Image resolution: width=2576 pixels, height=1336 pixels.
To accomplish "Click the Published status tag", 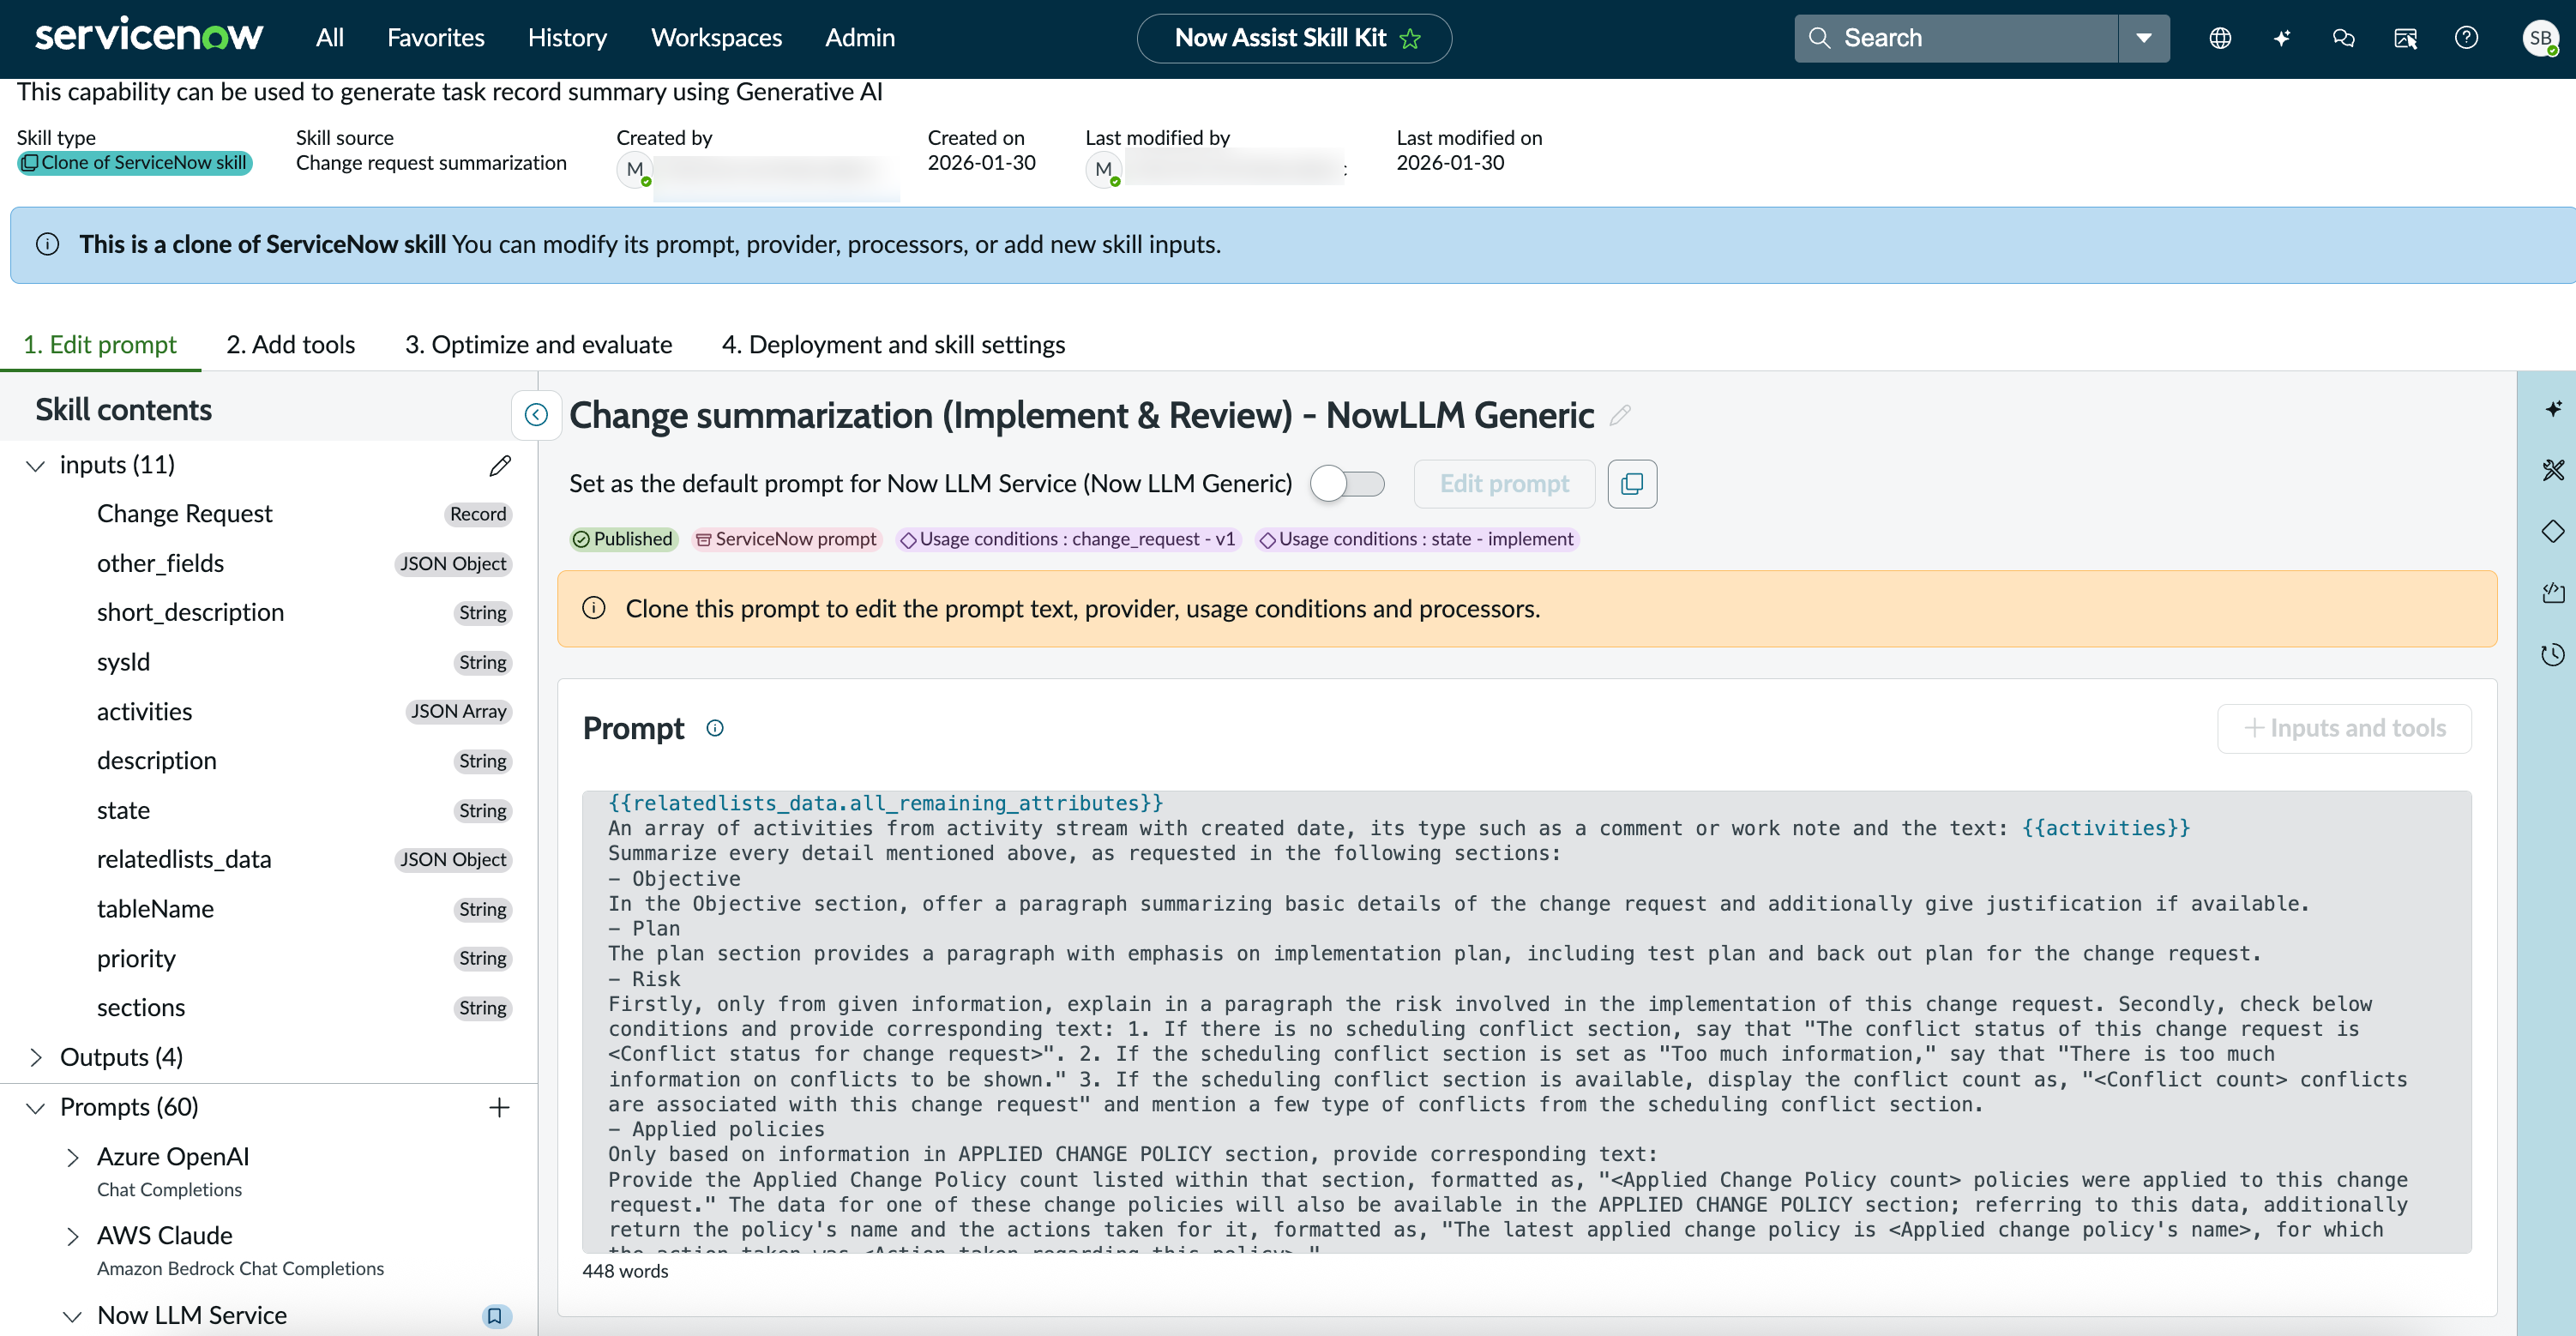I will pos(623,539).
